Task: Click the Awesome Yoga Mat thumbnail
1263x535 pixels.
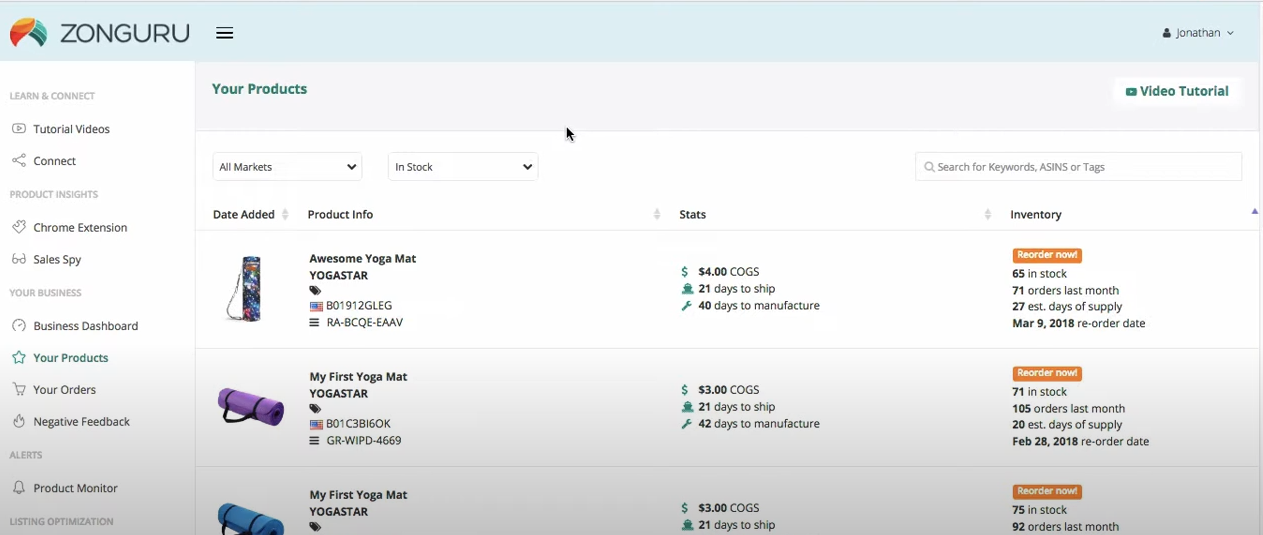Action: 245,290
